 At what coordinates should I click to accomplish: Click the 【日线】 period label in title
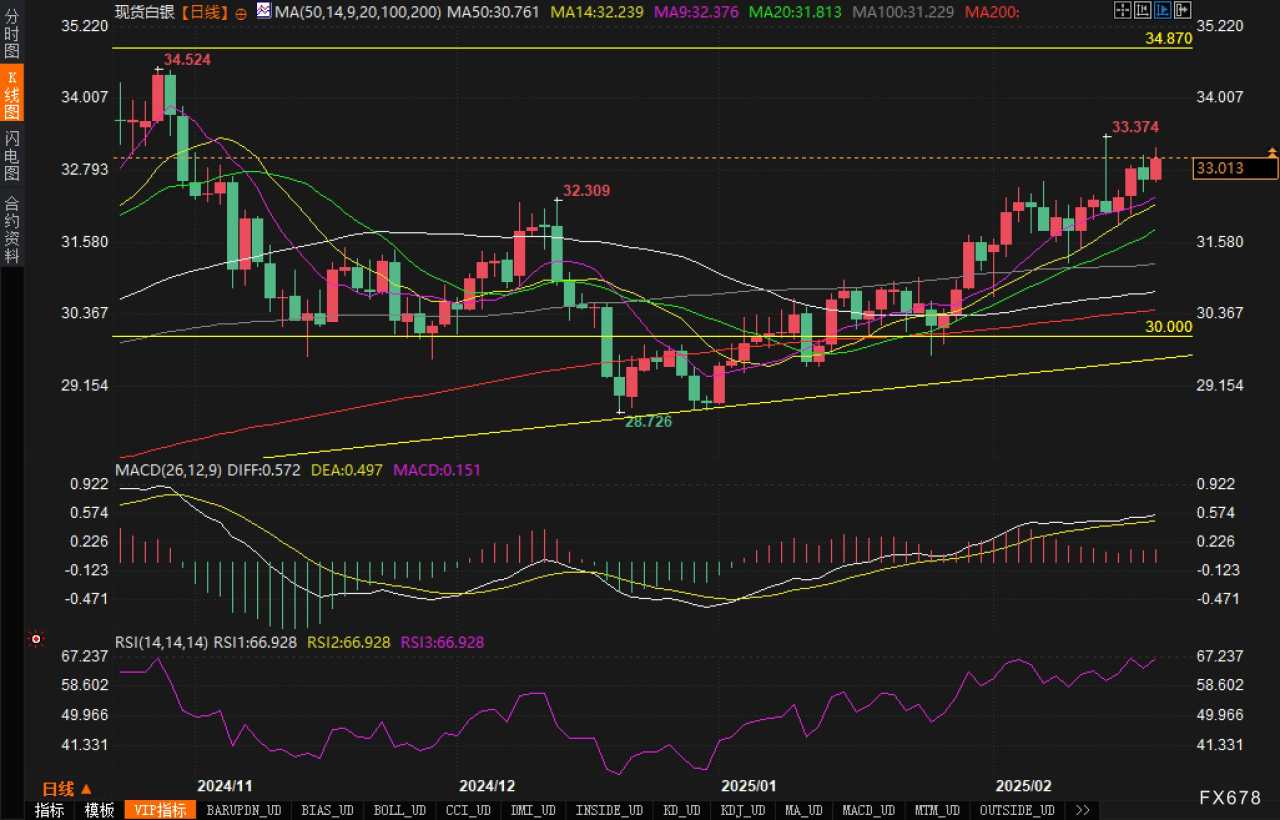(203, 12)
